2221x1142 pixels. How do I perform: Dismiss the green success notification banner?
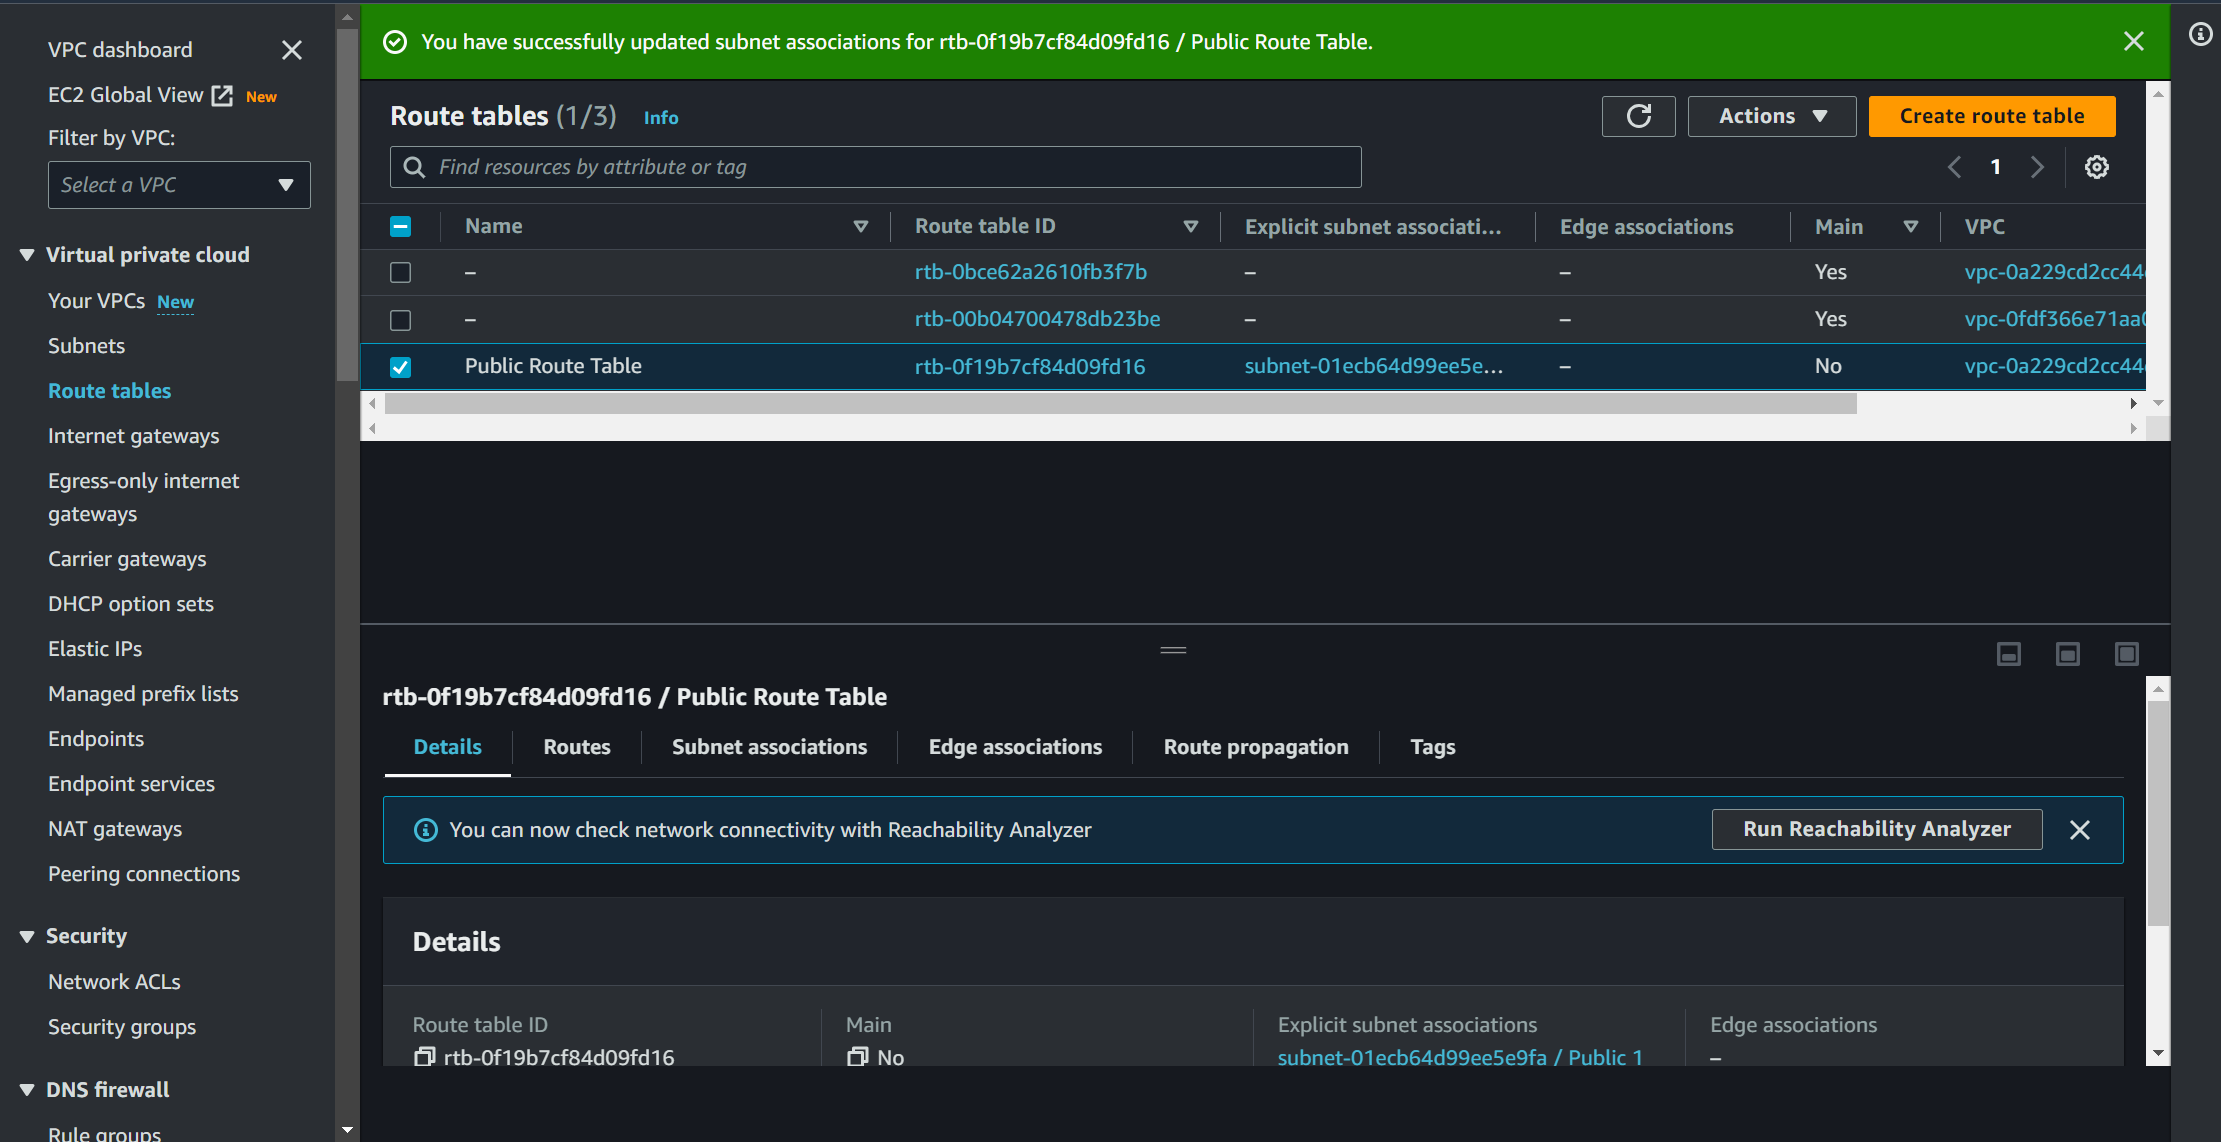tap(2134, 41)
